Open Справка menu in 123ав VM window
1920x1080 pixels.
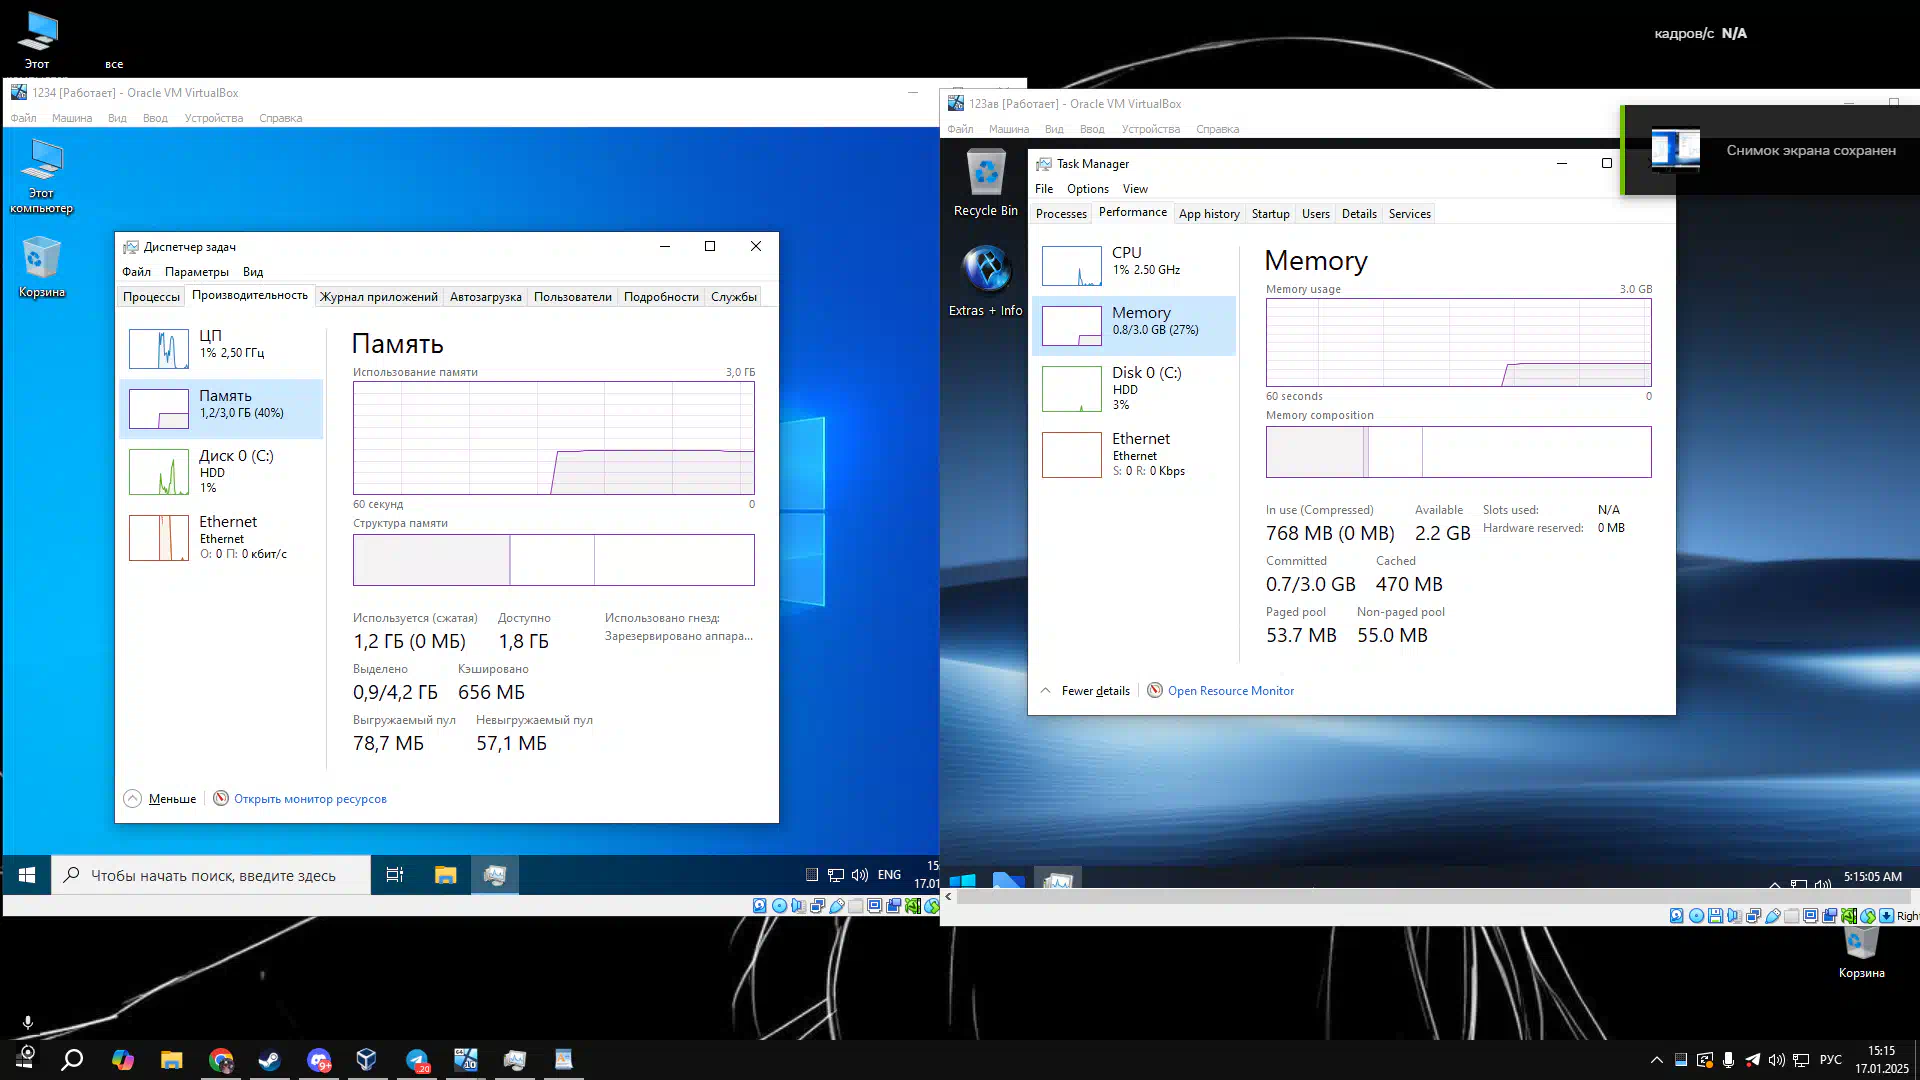[x=1217, y=129]
